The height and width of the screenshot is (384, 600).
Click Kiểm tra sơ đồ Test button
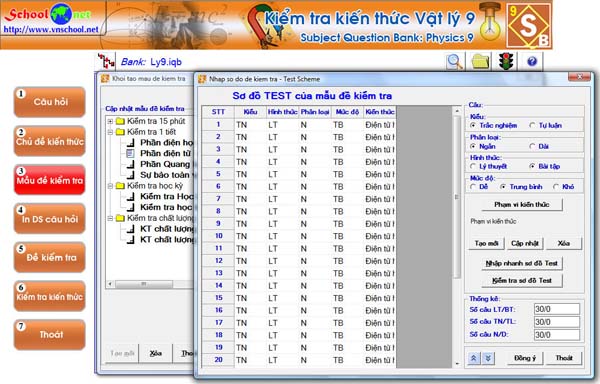522,280
